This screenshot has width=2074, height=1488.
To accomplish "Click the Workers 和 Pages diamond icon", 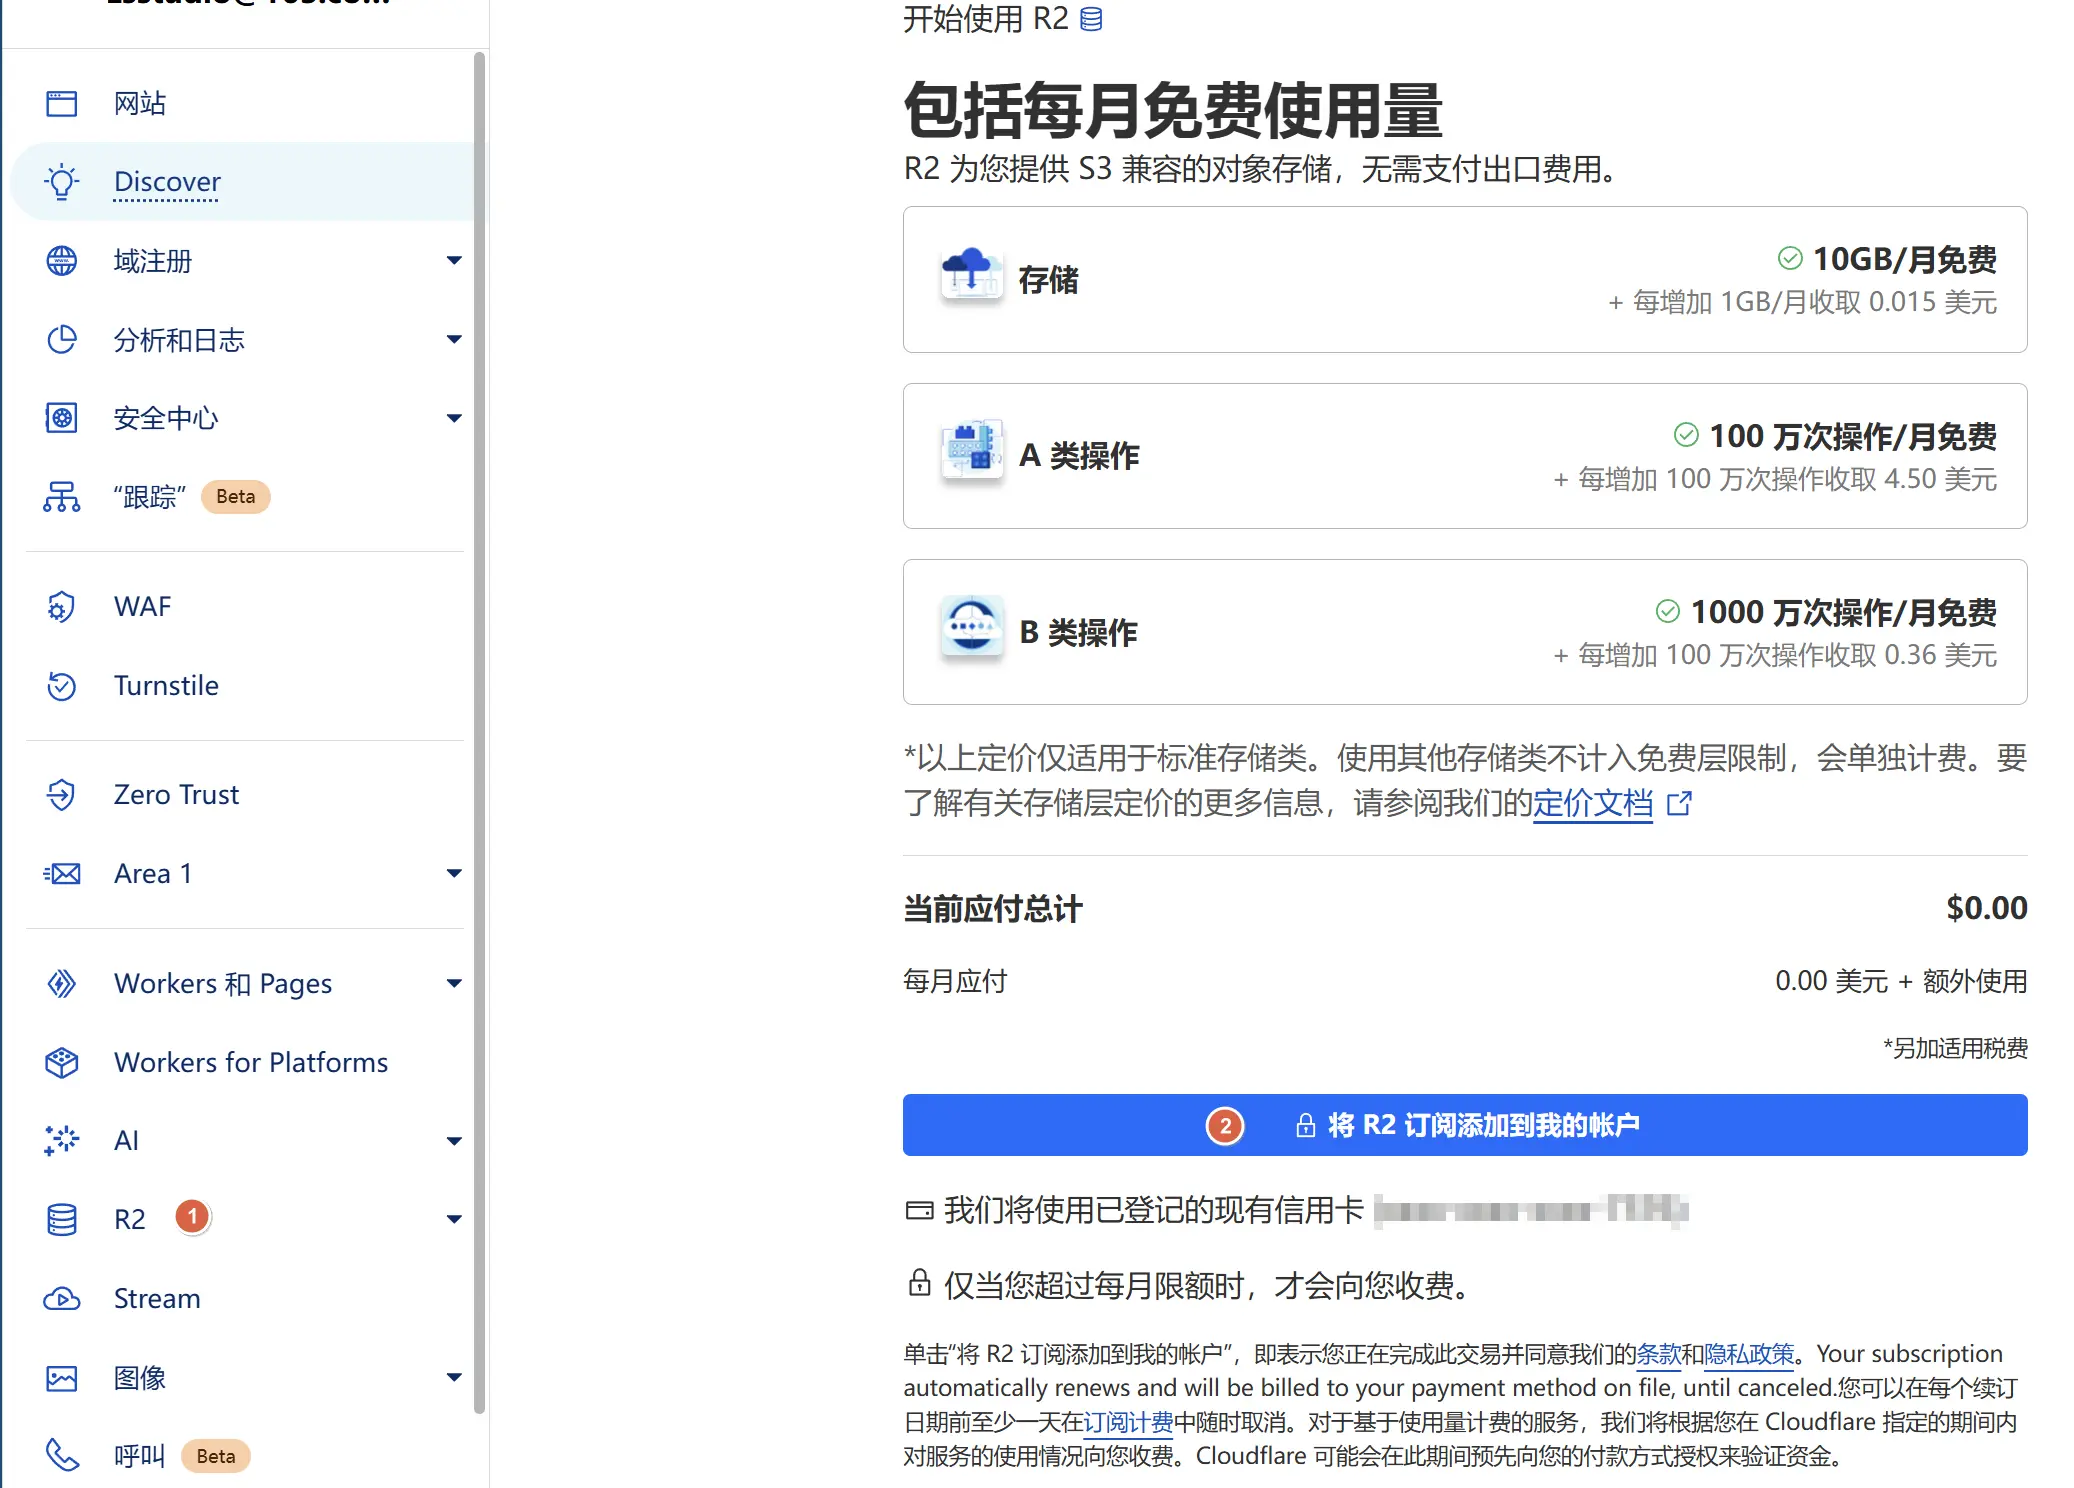I will pos(61,984).
